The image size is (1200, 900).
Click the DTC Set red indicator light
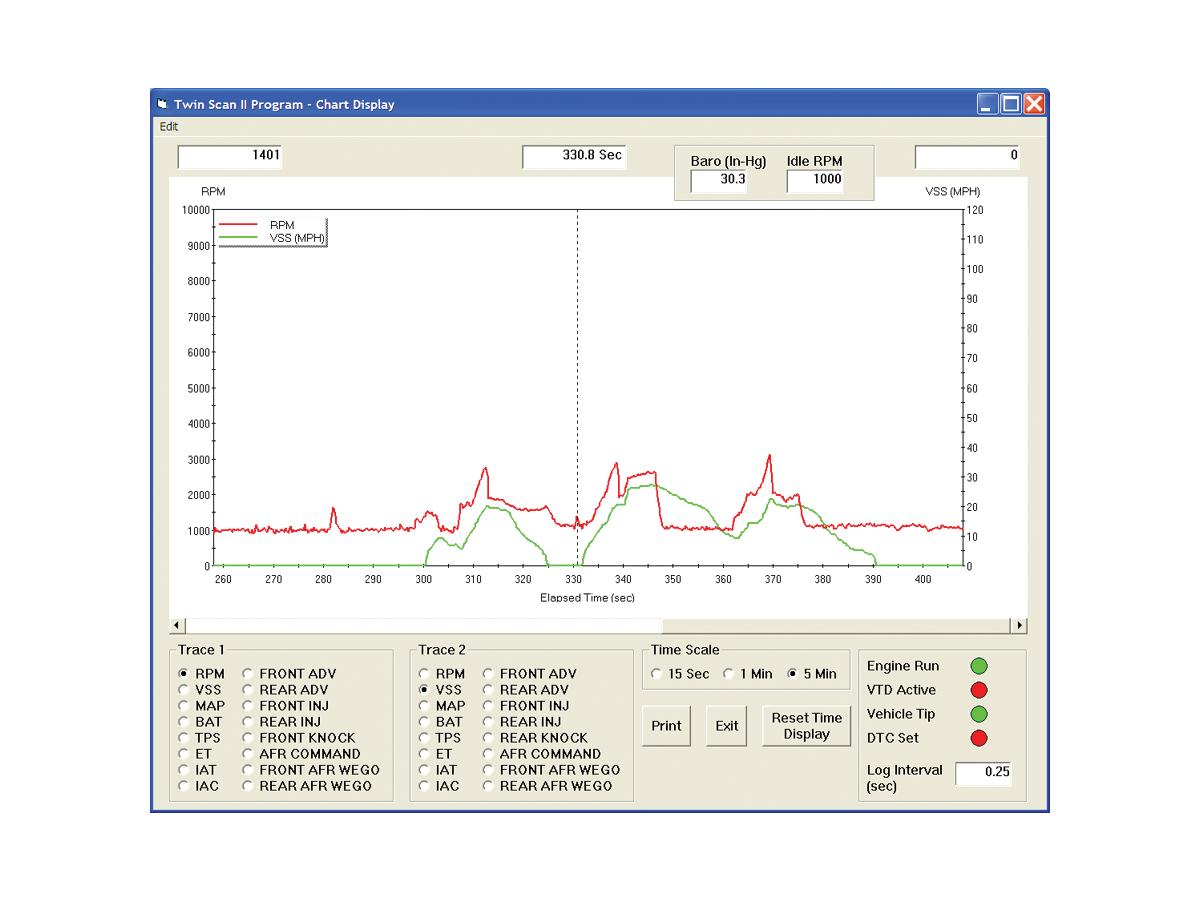click(979, 738)
